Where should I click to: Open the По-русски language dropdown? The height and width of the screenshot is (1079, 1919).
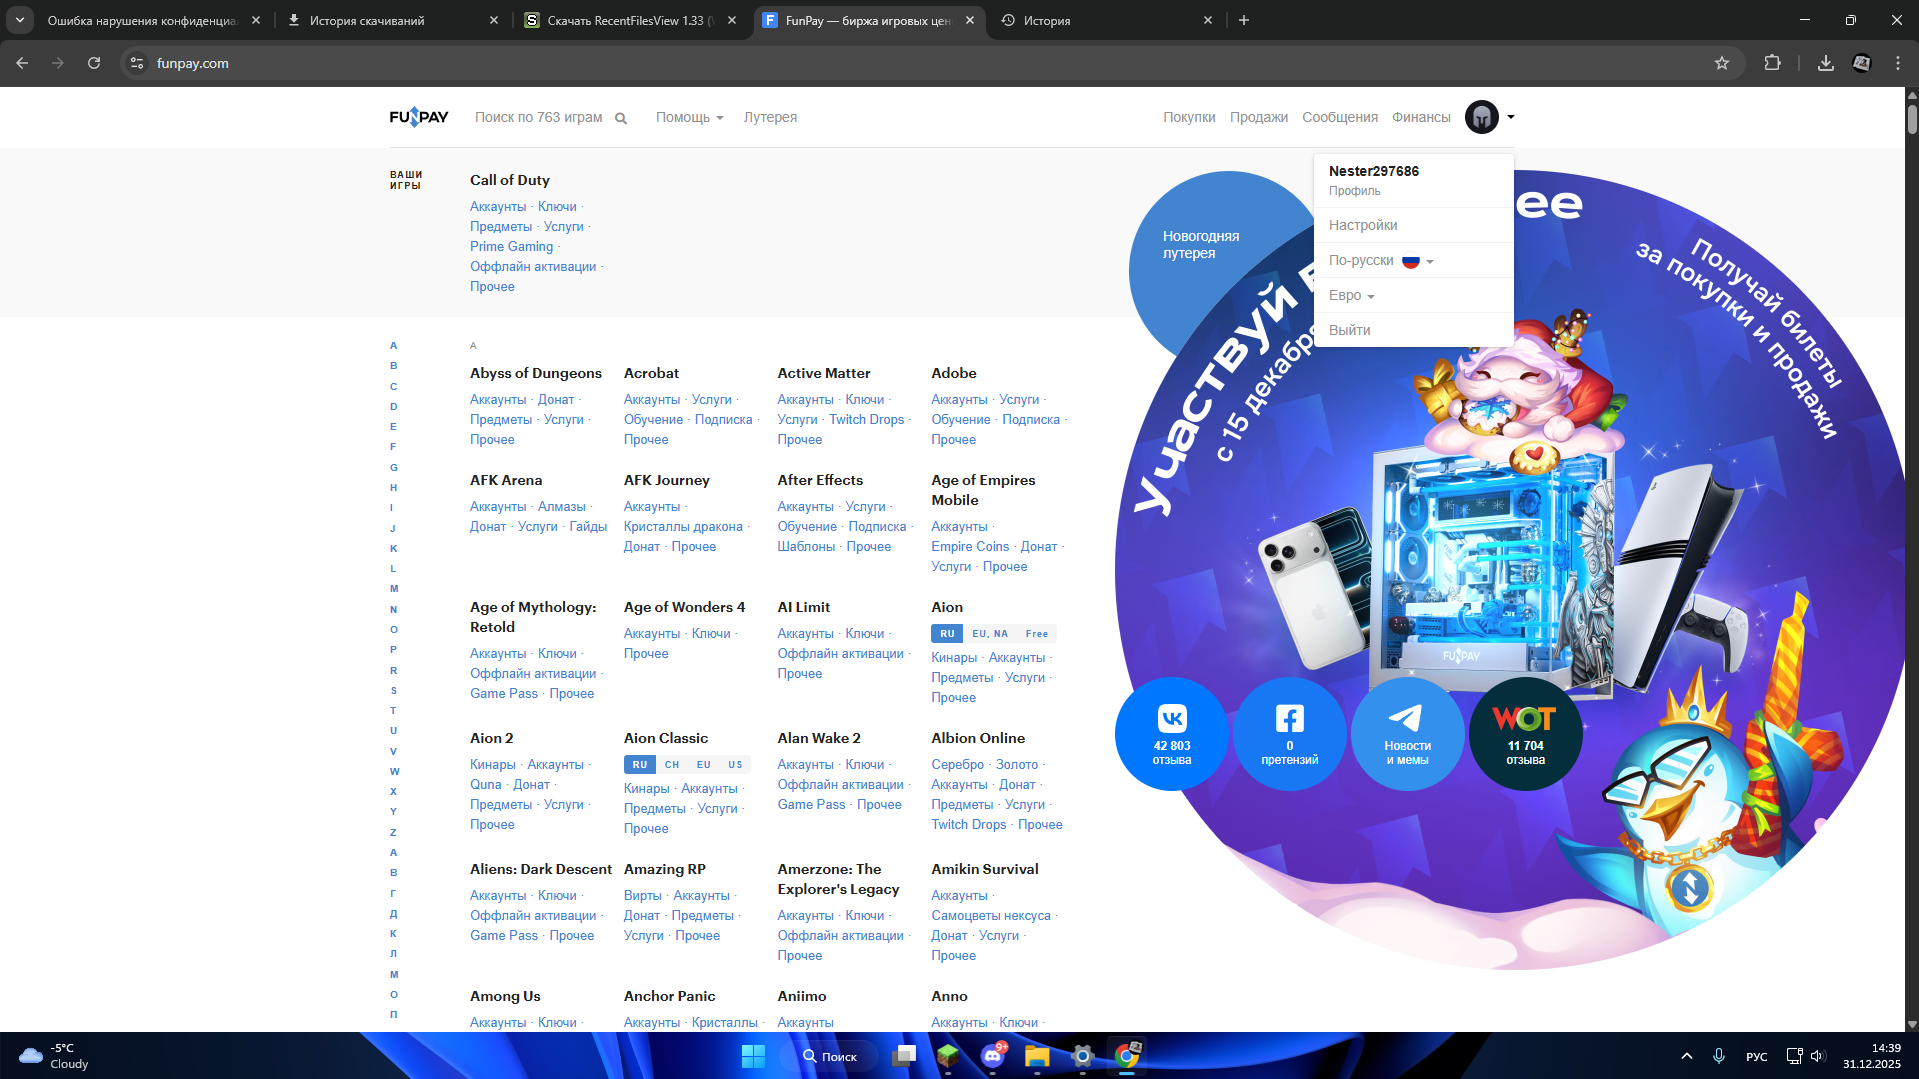[x=1380, y=261]
